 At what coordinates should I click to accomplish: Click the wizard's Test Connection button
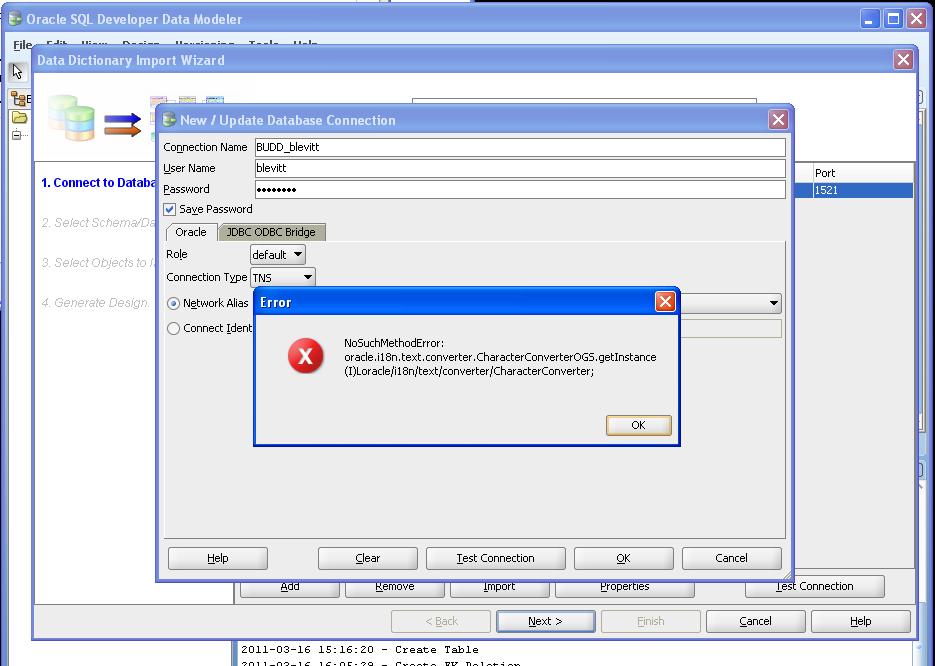815,587
